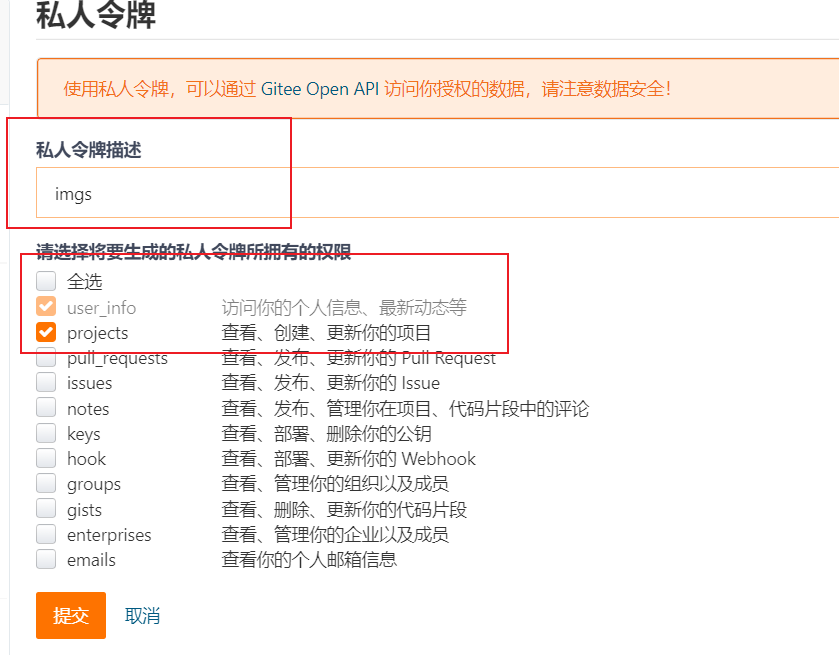This screenshot has width=839, height=655.
Task: Toggle the hook permission checkbox
Action: point(46,458)
